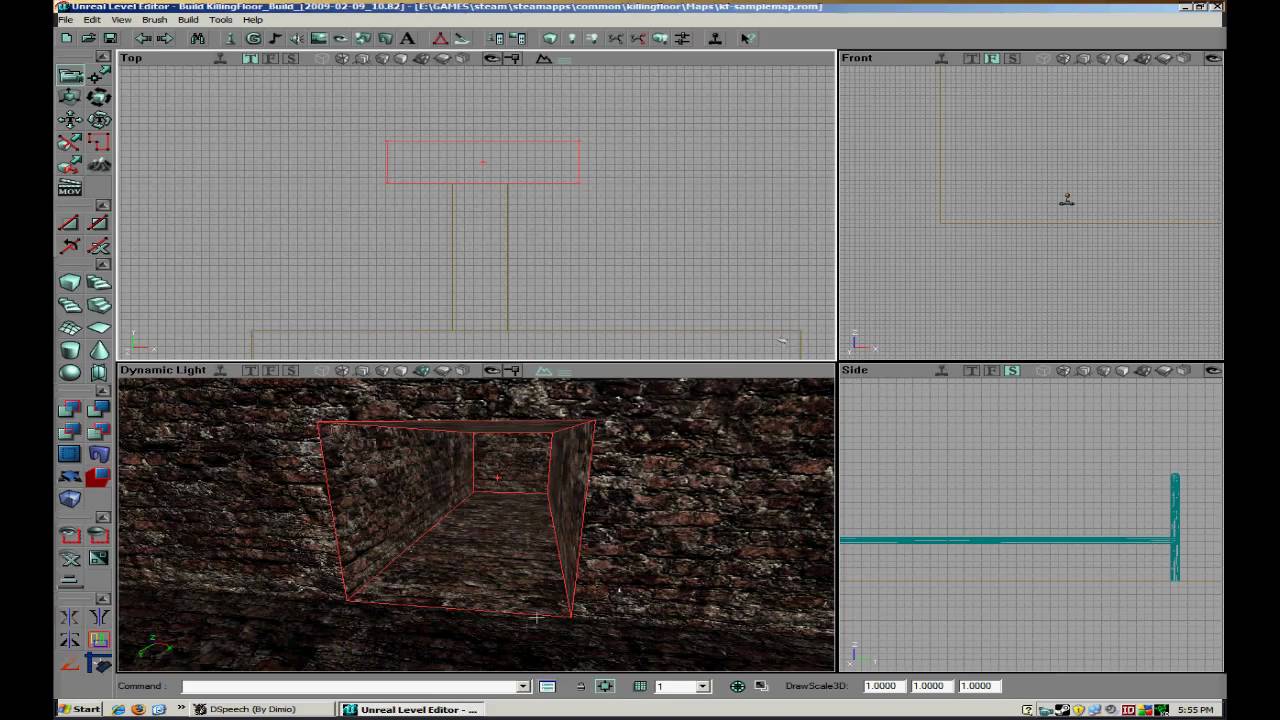Open Build Options sliders icon

[682, 38]
